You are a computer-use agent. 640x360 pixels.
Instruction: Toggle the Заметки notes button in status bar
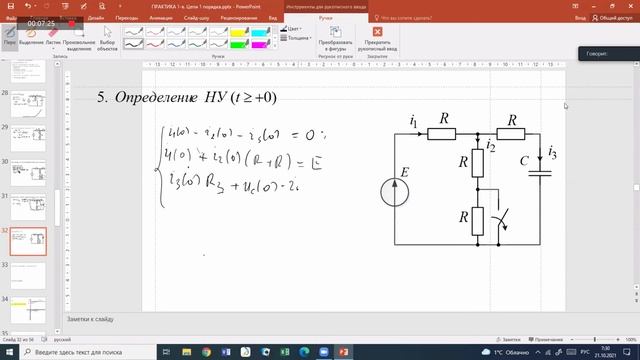coord(508,340)
